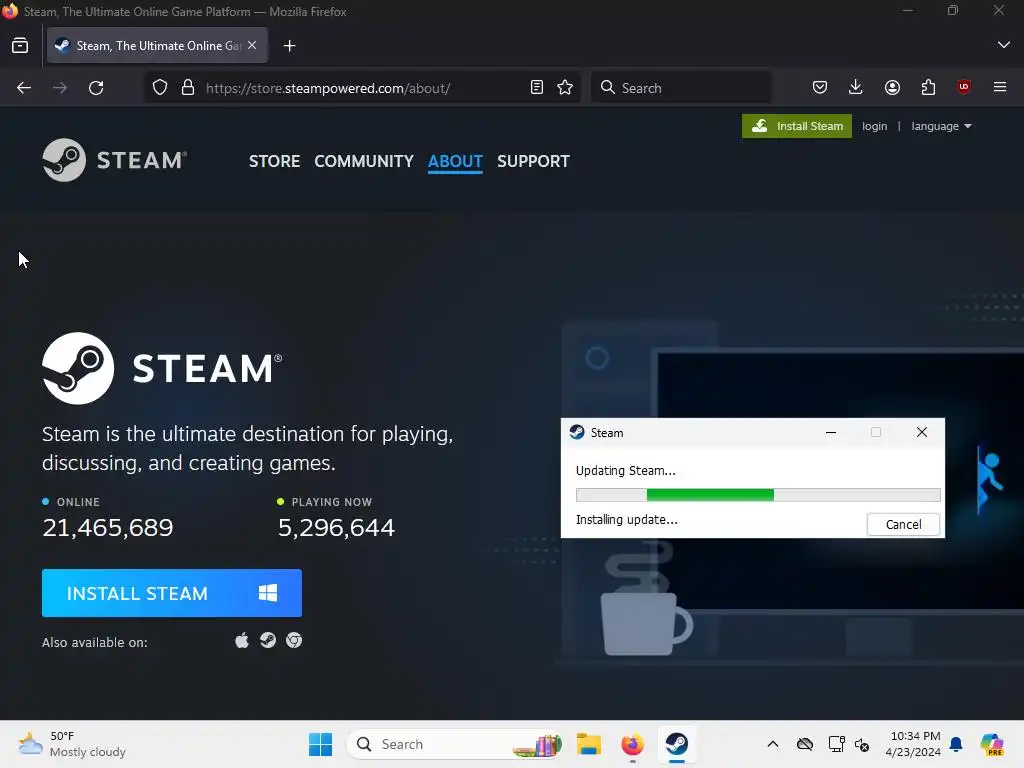Open Firefox tracking protection shield

point(160,88)
